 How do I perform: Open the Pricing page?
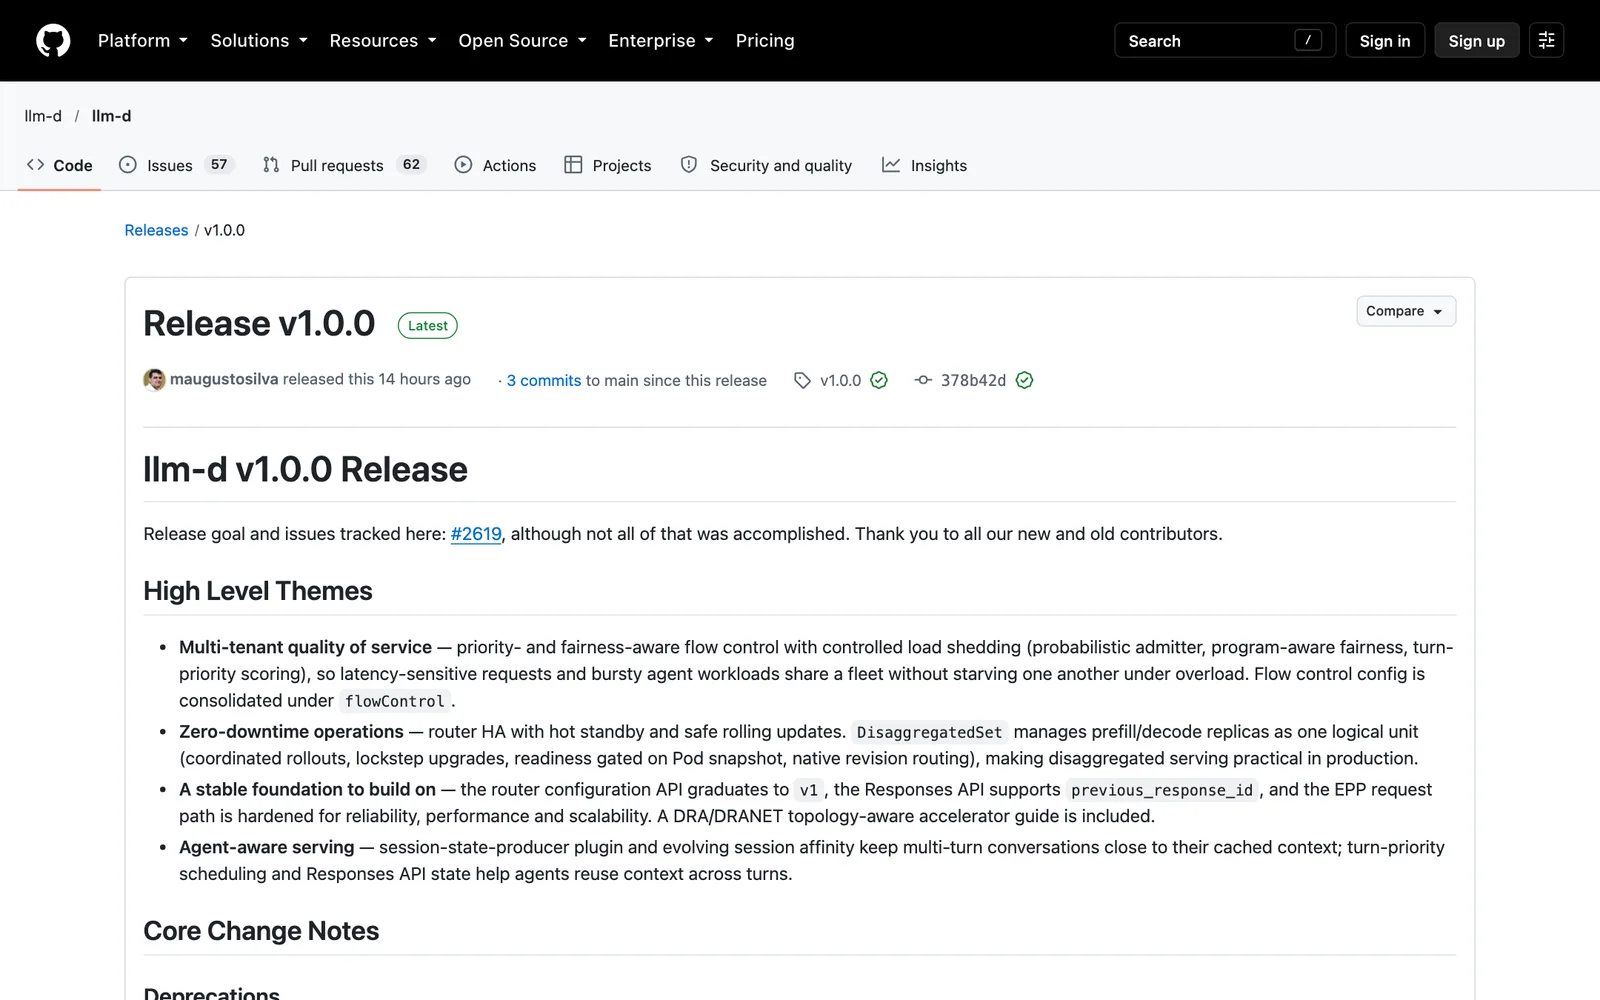tap(765, 41)
